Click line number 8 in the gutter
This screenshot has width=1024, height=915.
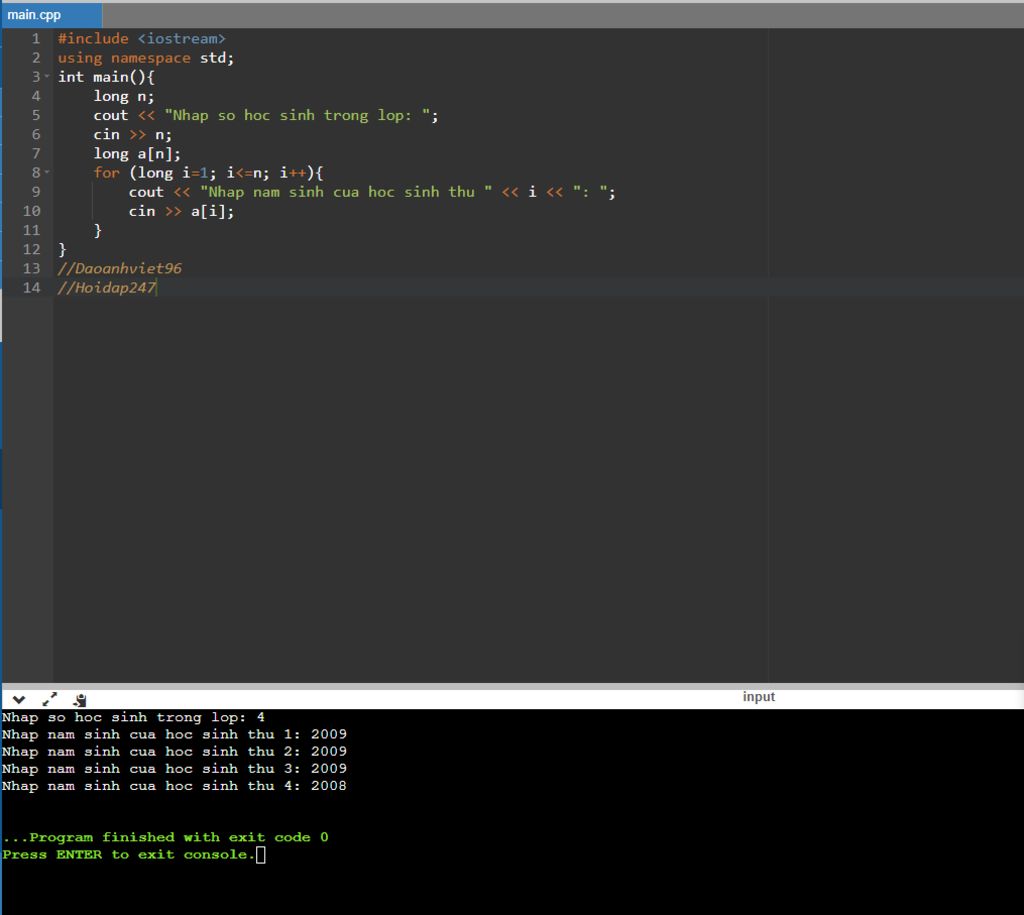[36, 172]
